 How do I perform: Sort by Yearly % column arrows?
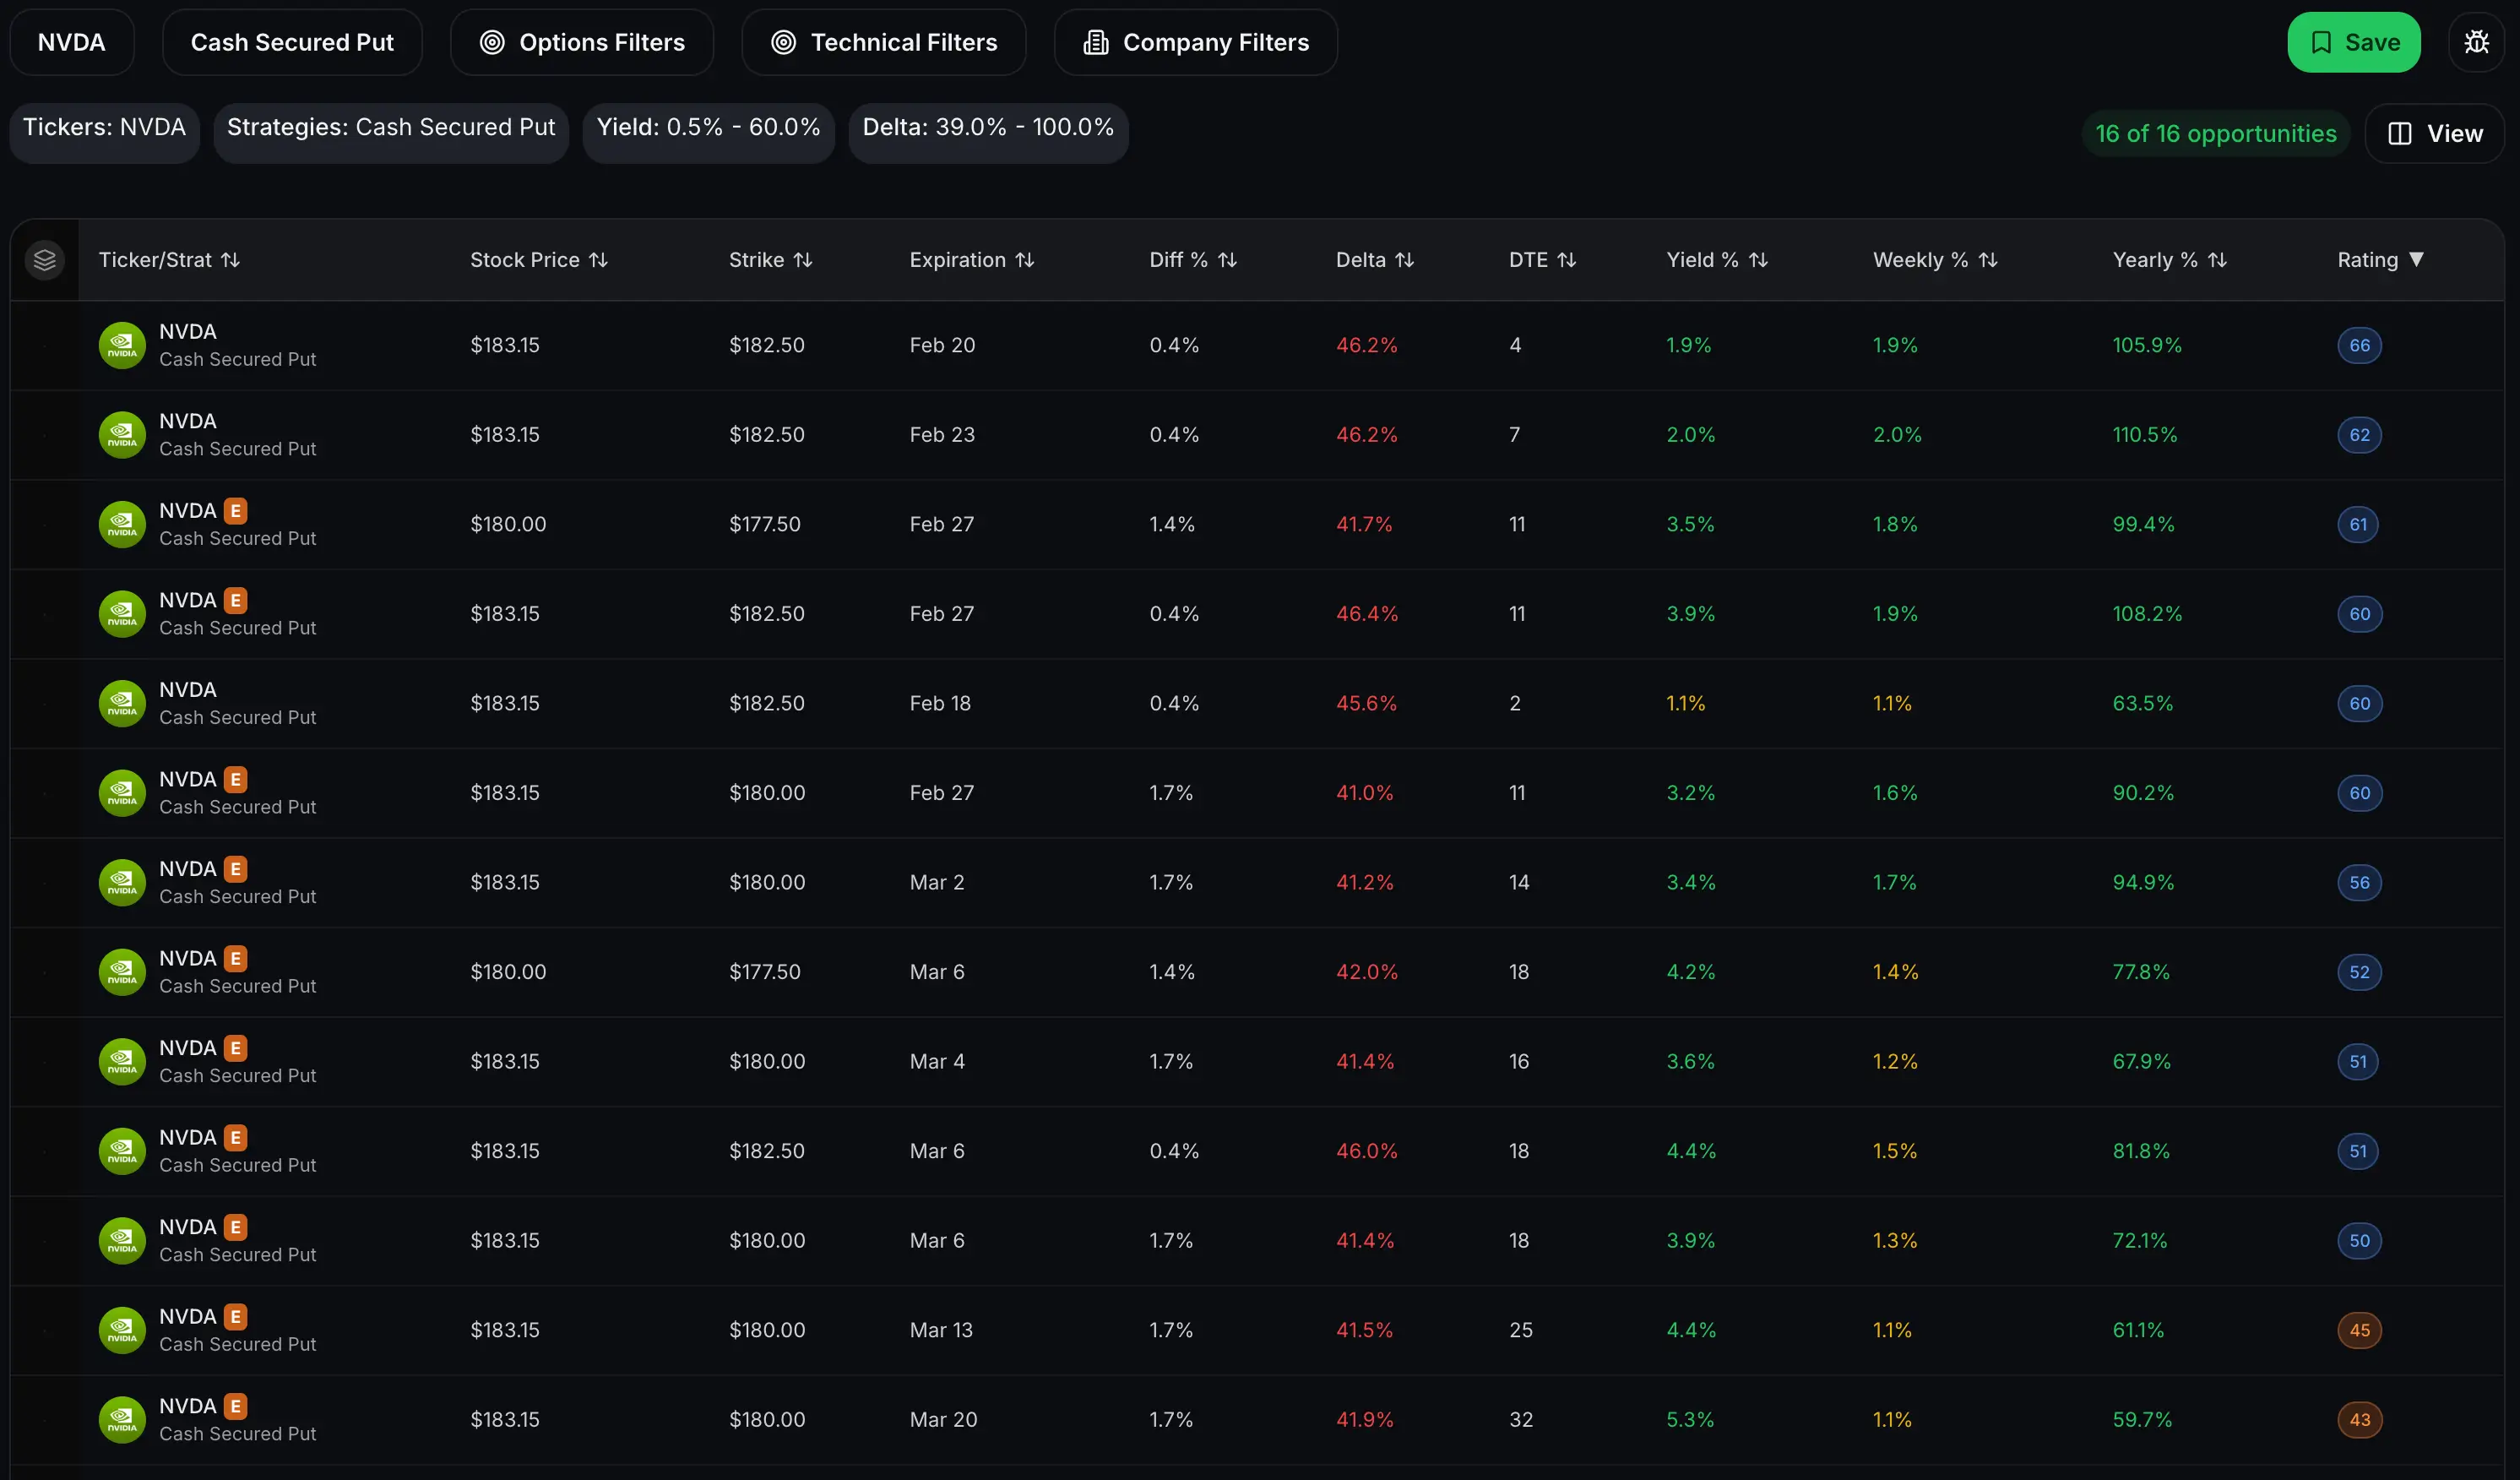2218,260
